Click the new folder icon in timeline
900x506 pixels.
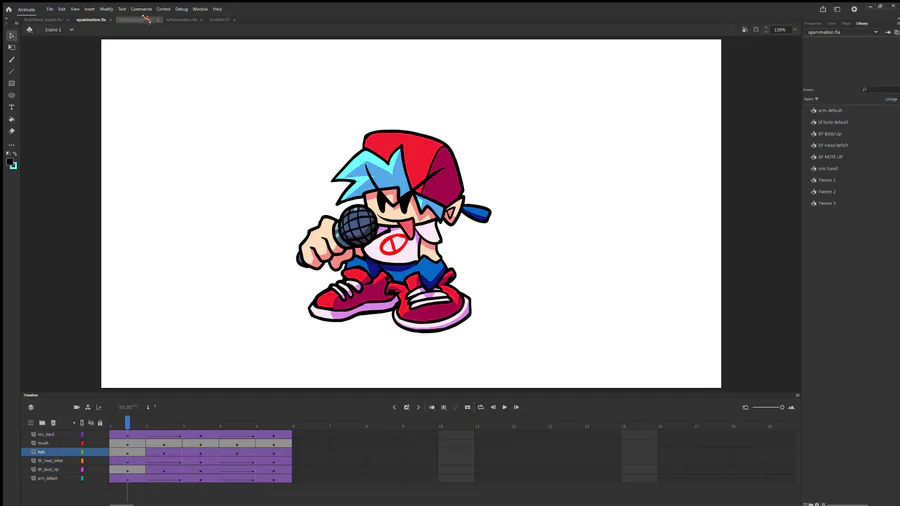42,423
